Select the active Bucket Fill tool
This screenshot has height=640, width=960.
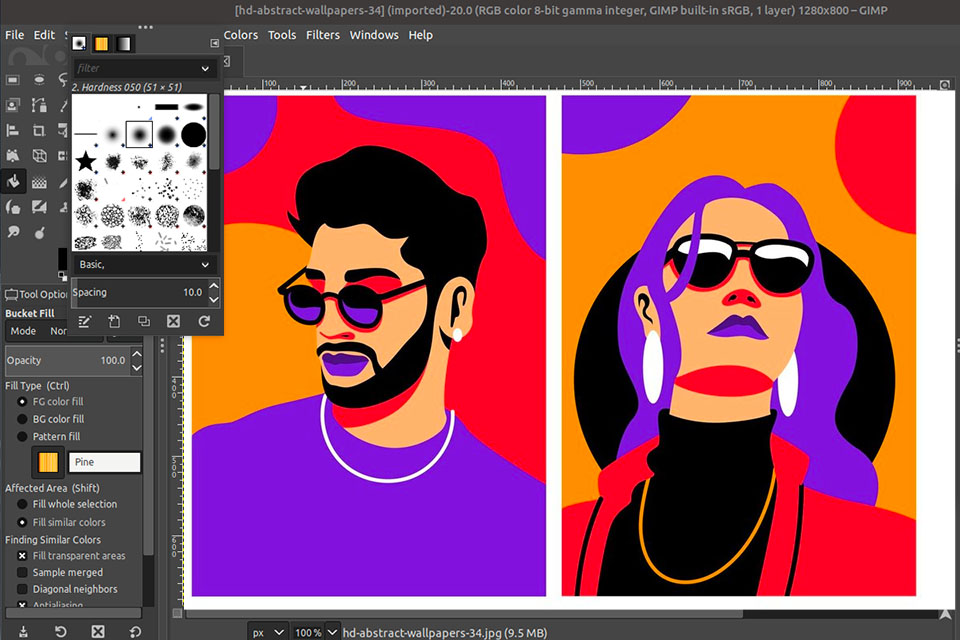[13, 181]
